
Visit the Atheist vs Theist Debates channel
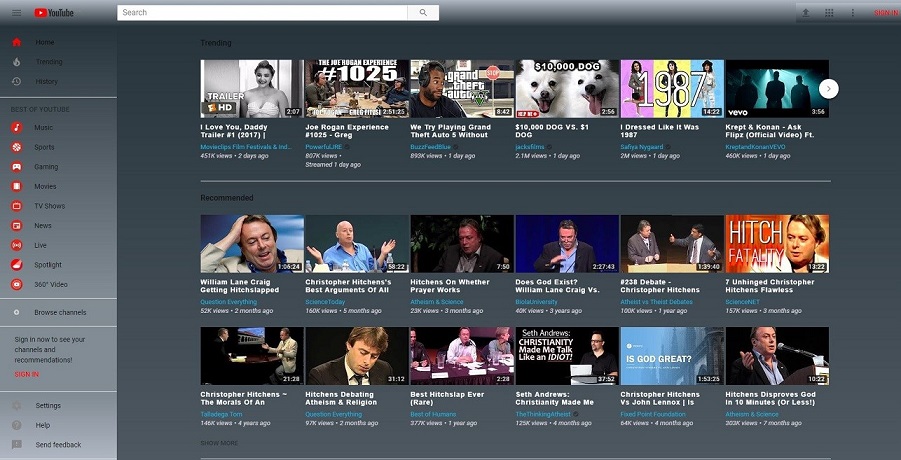[x=656, y=302]
